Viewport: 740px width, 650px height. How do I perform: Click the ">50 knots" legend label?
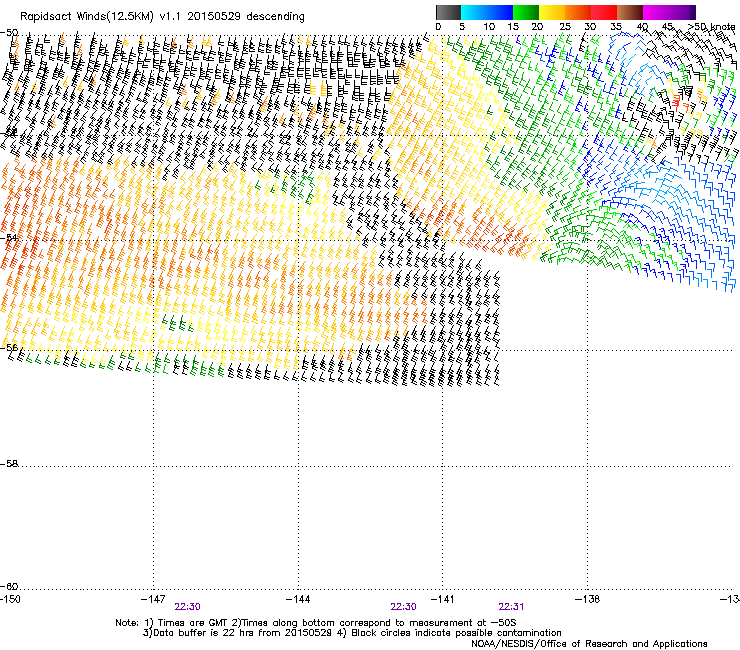coord(711,27)
